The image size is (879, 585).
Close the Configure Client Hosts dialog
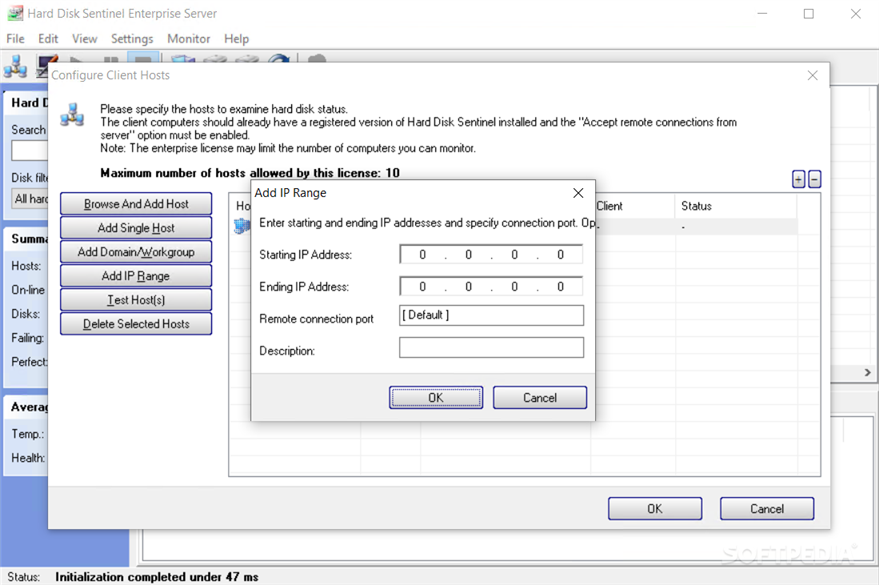click(812, 75)
